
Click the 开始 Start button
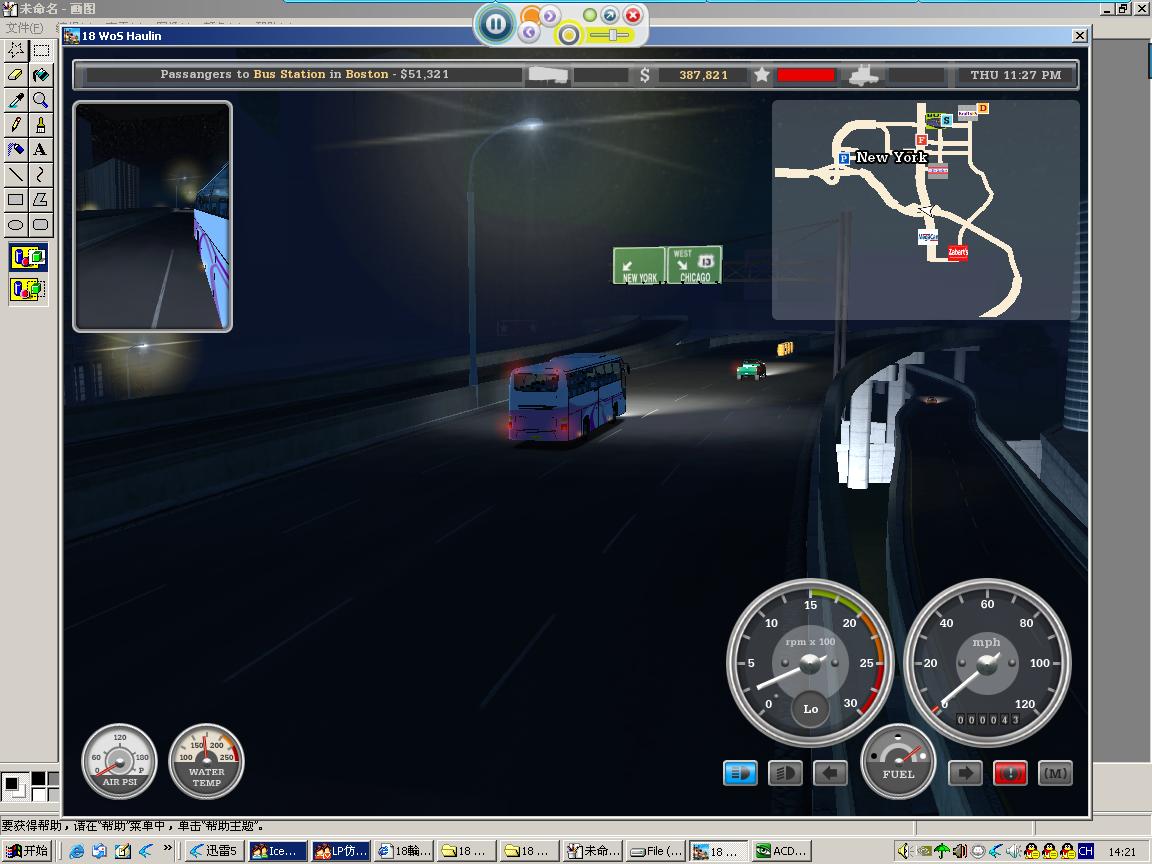coord(27,851)
